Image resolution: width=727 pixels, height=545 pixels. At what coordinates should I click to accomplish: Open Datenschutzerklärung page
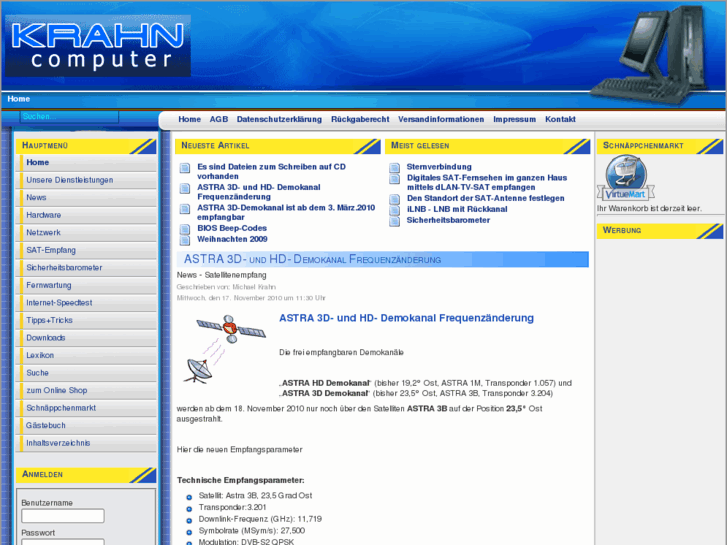(279, 119)
